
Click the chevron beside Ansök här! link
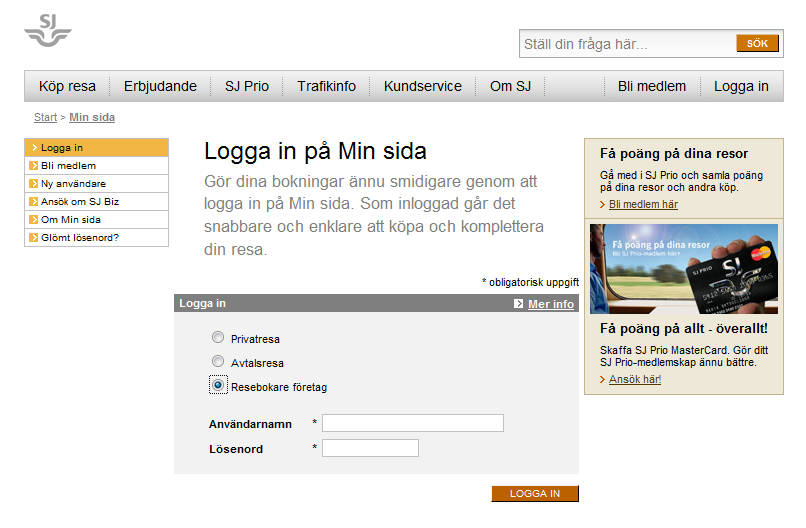[602, 379]
